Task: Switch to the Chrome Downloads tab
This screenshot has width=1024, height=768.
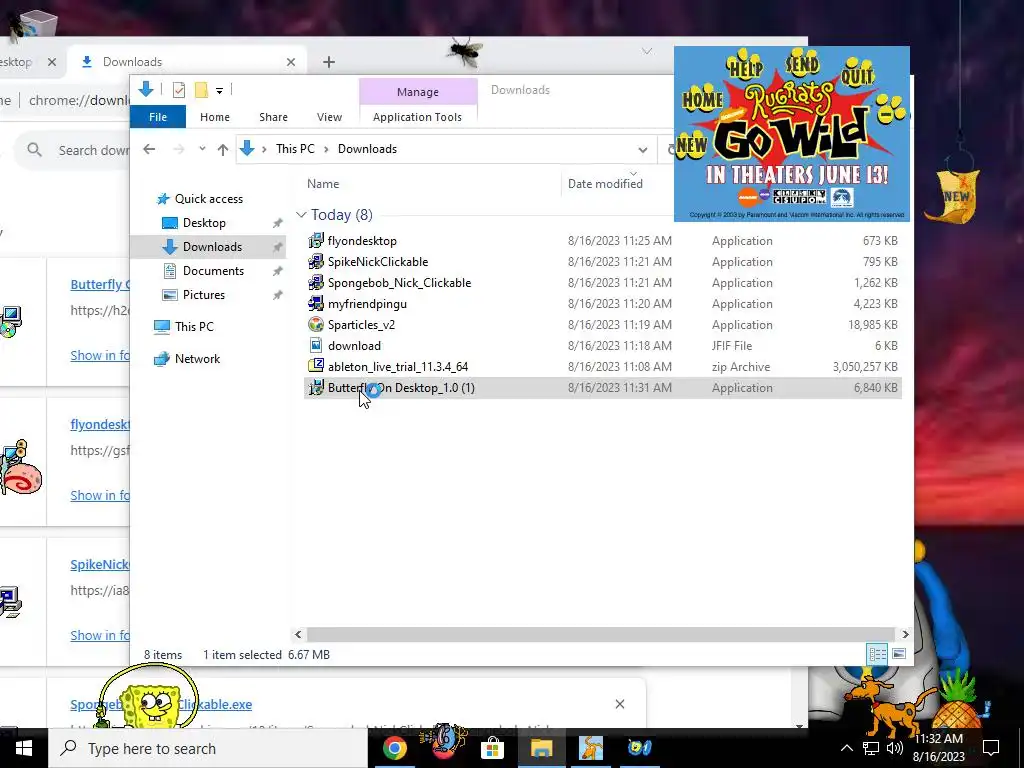Action: 186,62
